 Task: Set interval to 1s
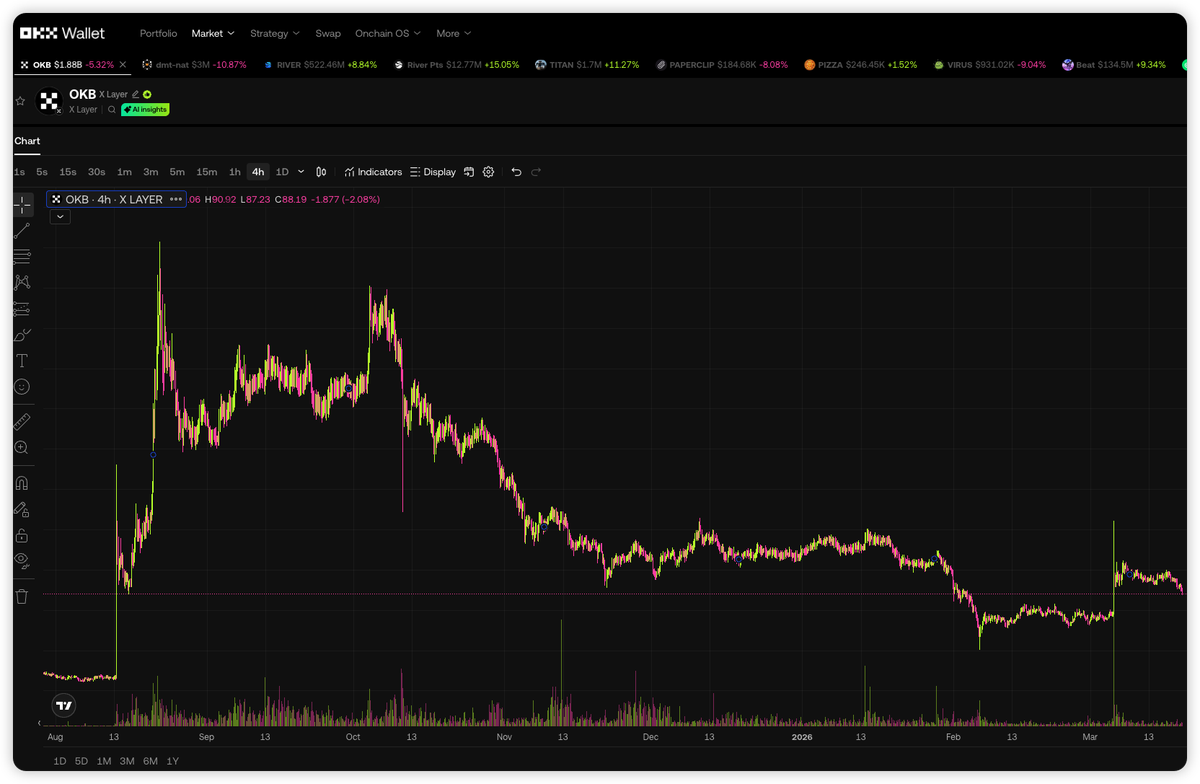click(x=20, y=172)
